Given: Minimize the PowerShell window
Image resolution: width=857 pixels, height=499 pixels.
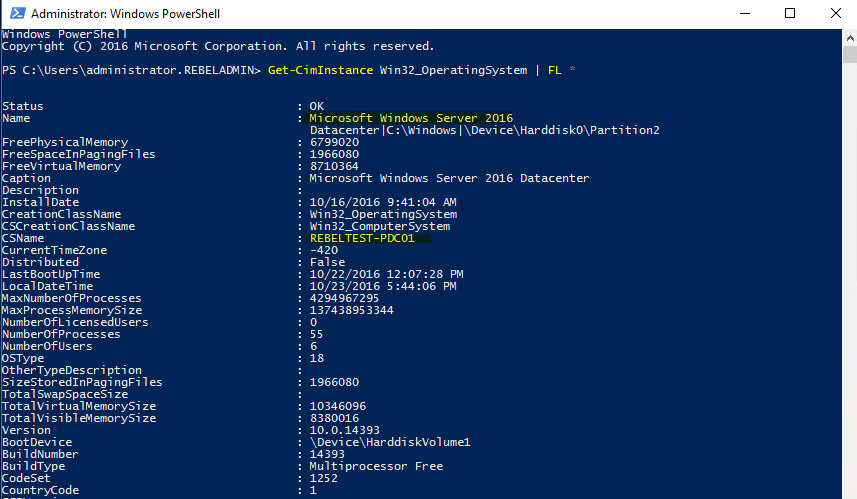Looking at the screenshot, I should (x=744, y=13).
